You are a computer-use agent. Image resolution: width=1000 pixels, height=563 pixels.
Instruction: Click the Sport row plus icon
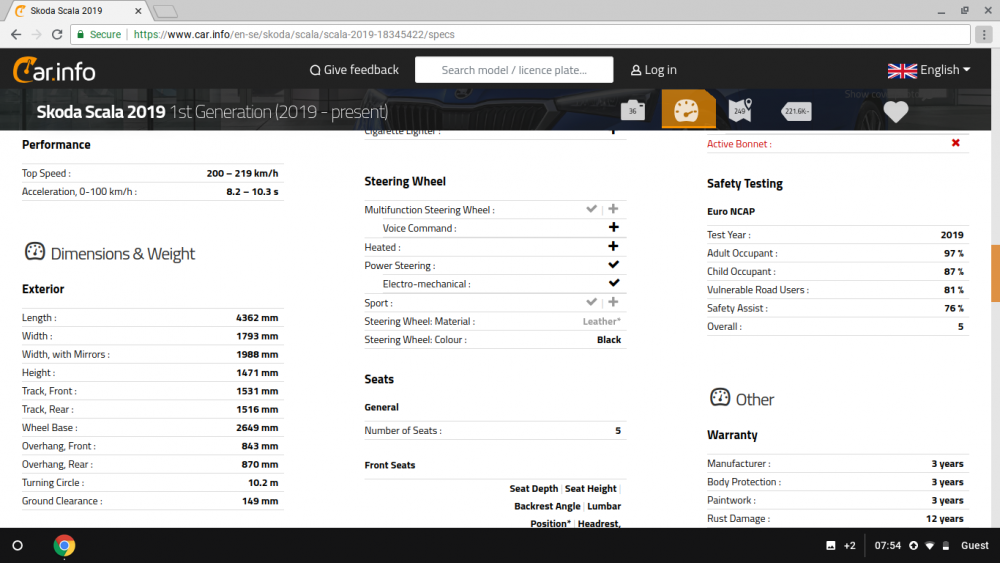[x=614, y=302]
